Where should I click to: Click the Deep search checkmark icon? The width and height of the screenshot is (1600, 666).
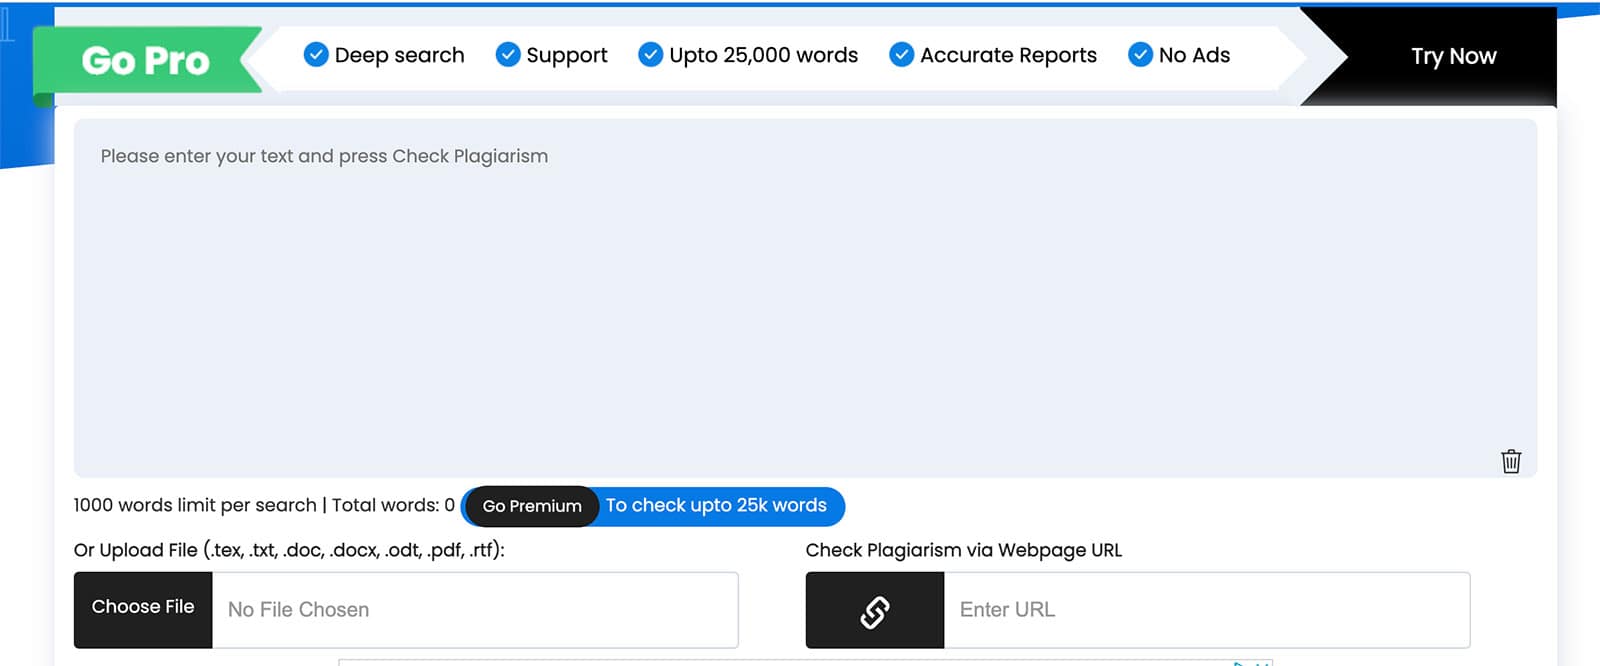[x=316, y=54]
